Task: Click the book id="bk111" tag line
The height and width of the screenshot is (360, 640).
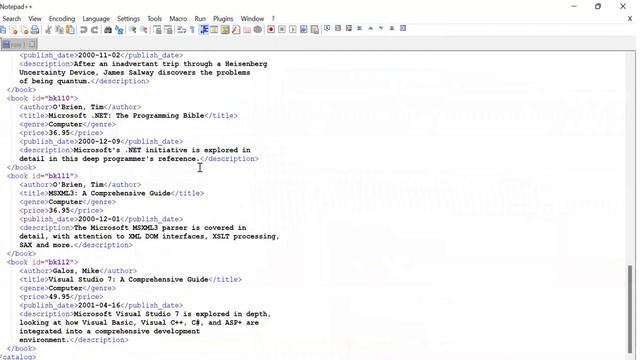Action: pos(42,176)
